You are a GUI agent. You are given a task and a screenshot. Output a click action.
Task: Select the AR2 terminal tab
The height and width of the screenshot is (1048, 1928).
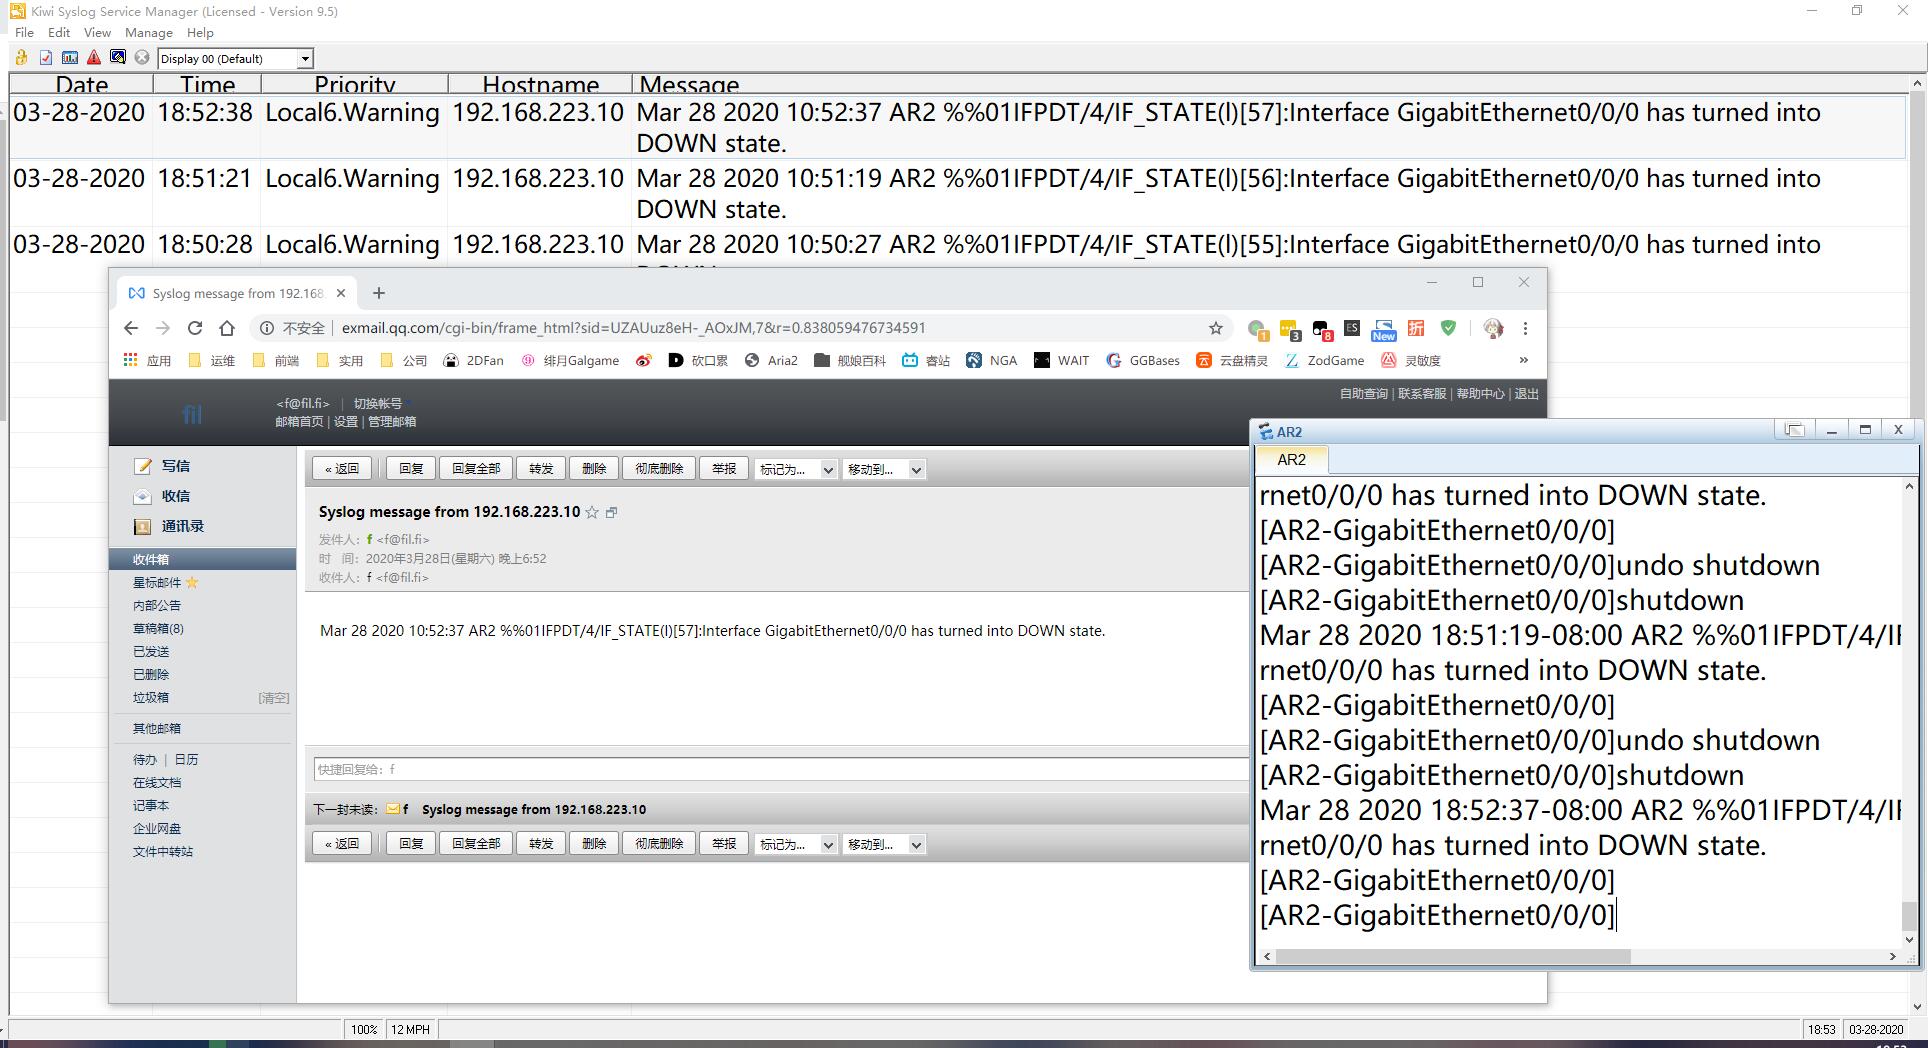click(1291, 460)
